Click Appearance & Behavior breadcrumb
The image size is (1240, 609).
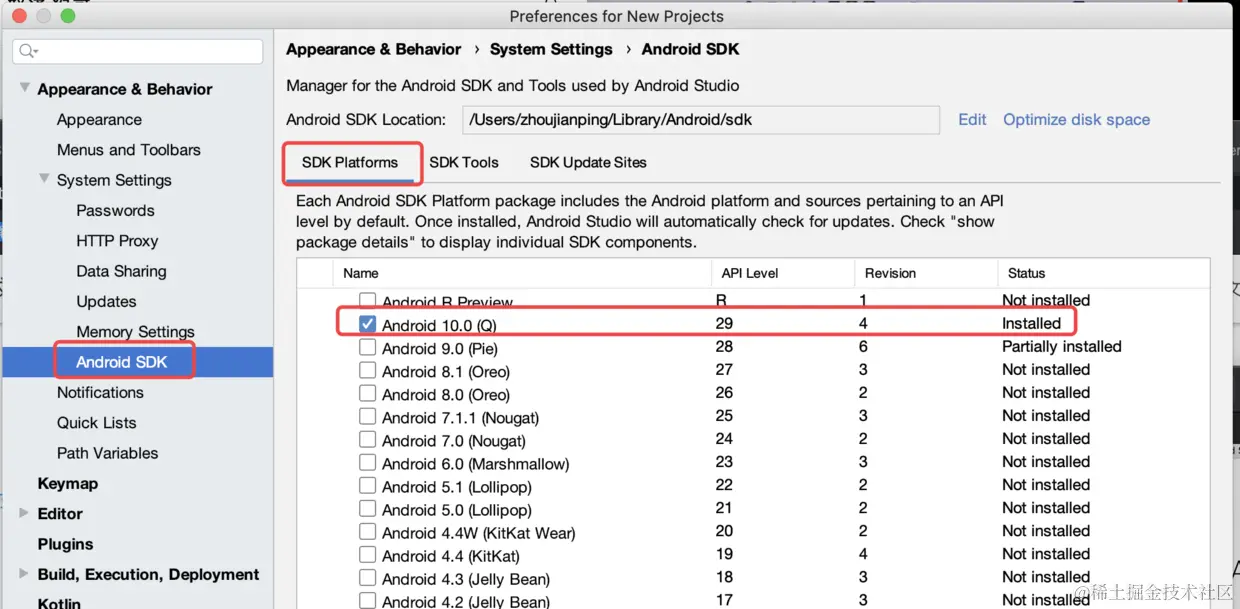tap(374, 49)
